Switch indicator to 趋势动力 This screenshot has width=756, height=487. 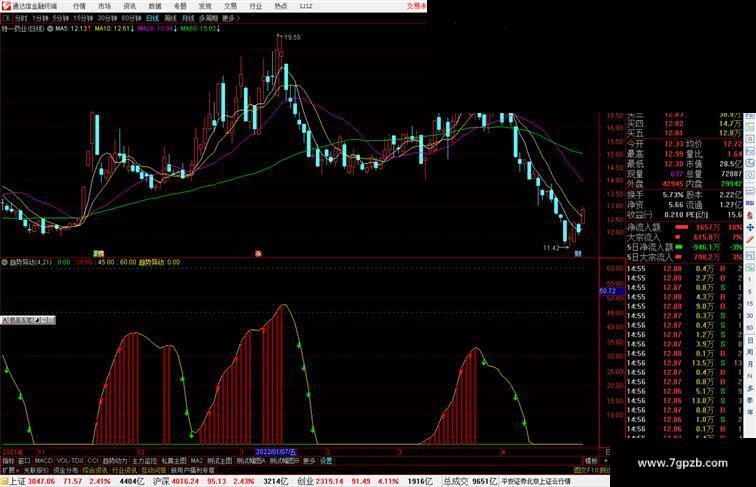pyautogui.click(x=115, y=461)
